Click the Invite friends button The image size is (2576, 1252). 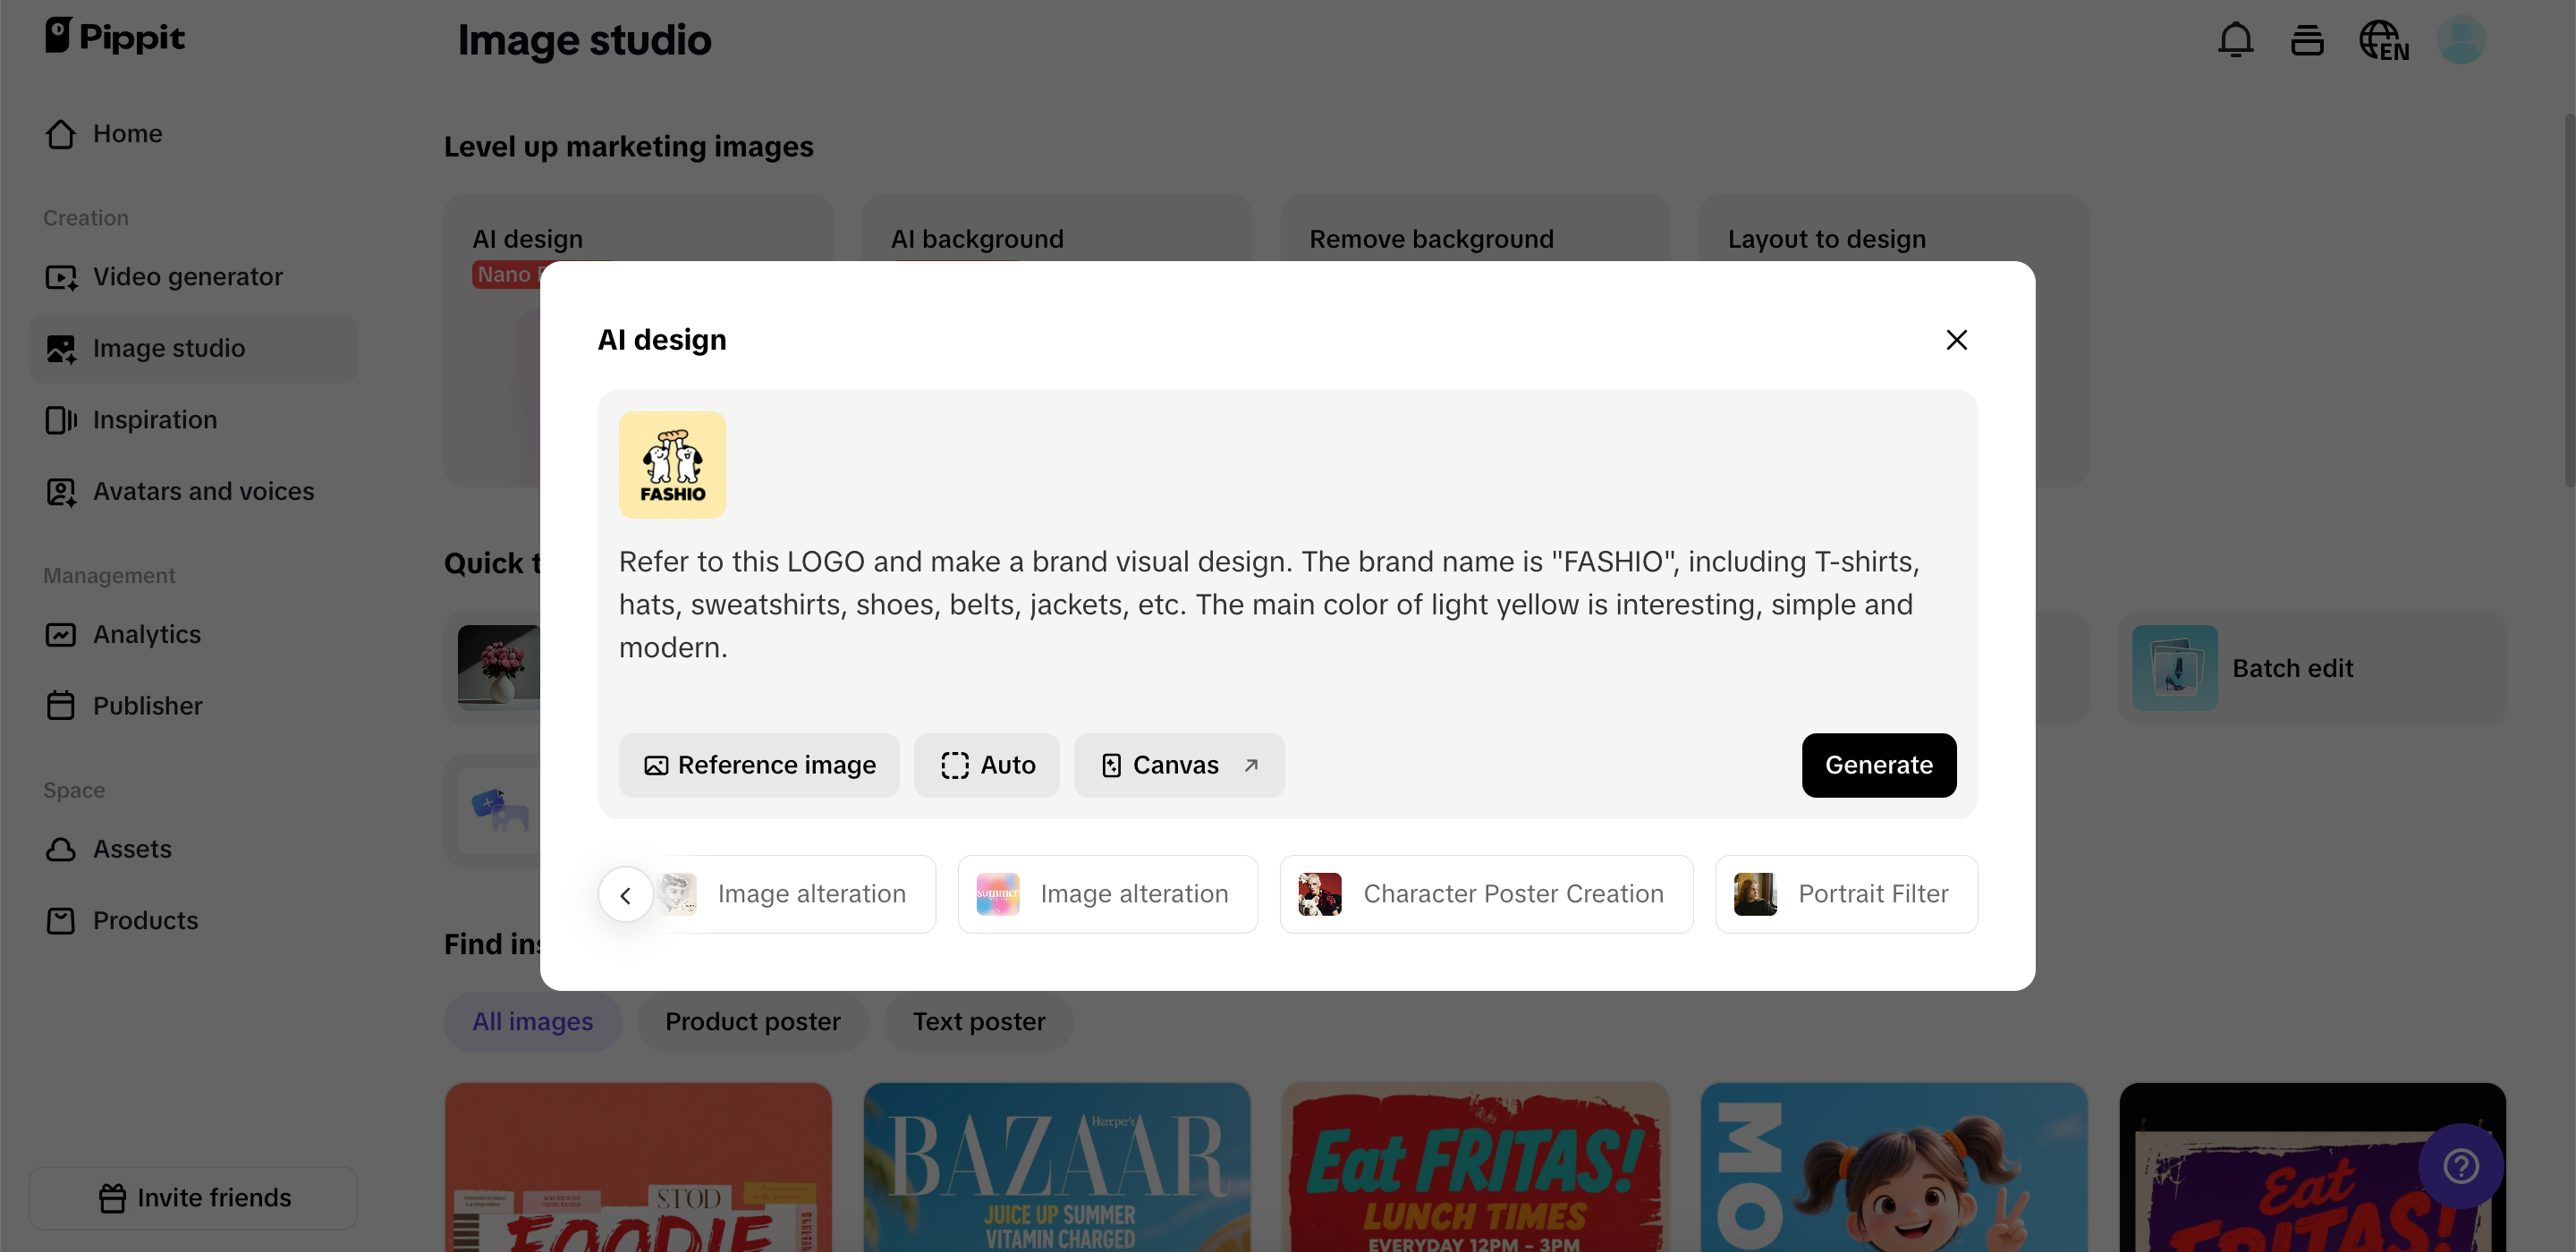point(193,1197)
